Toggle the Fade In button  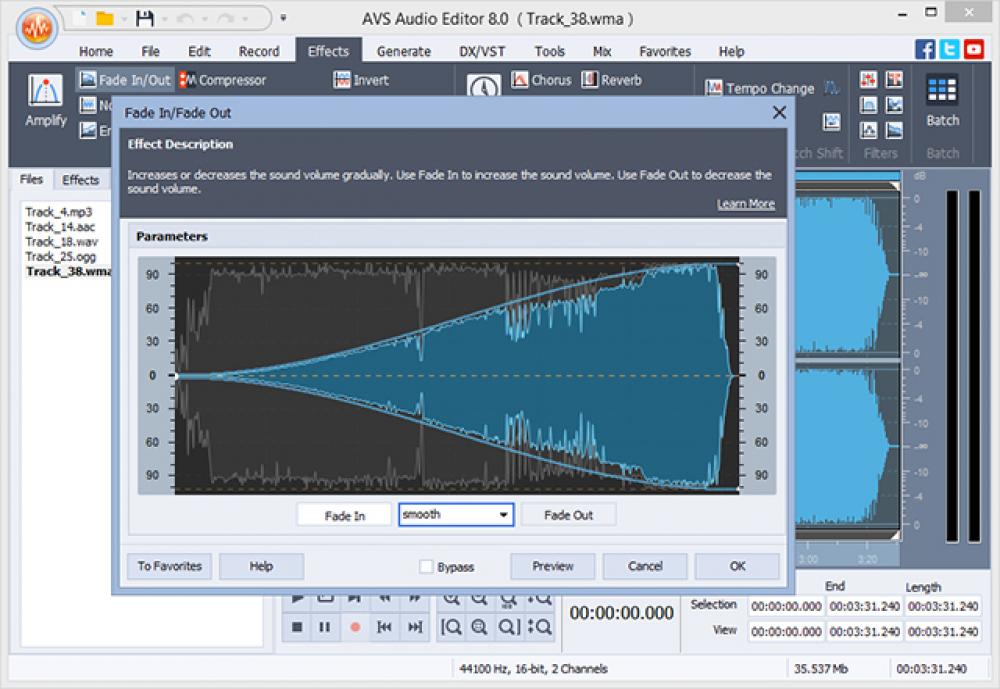point(343,514)
